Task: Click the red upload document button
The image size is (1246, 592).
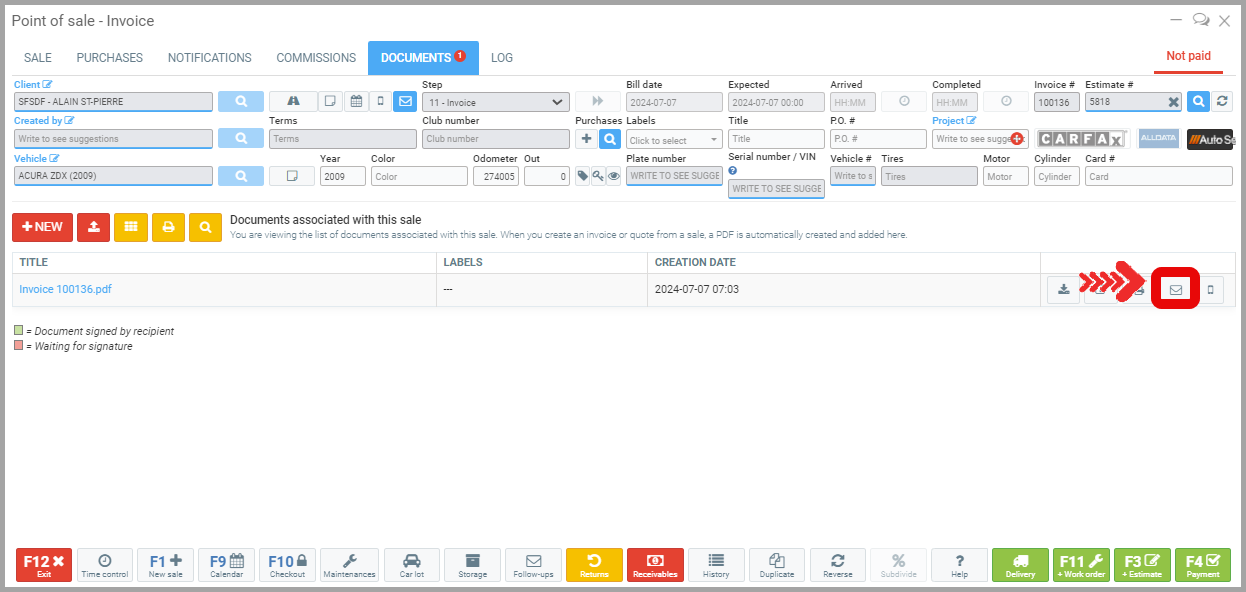Action: coord(93,227)
